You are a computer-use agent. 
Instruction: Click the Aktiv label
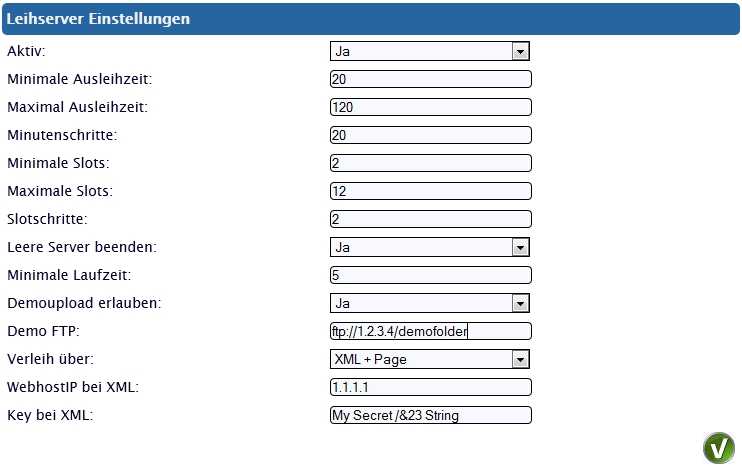[26, 51]
